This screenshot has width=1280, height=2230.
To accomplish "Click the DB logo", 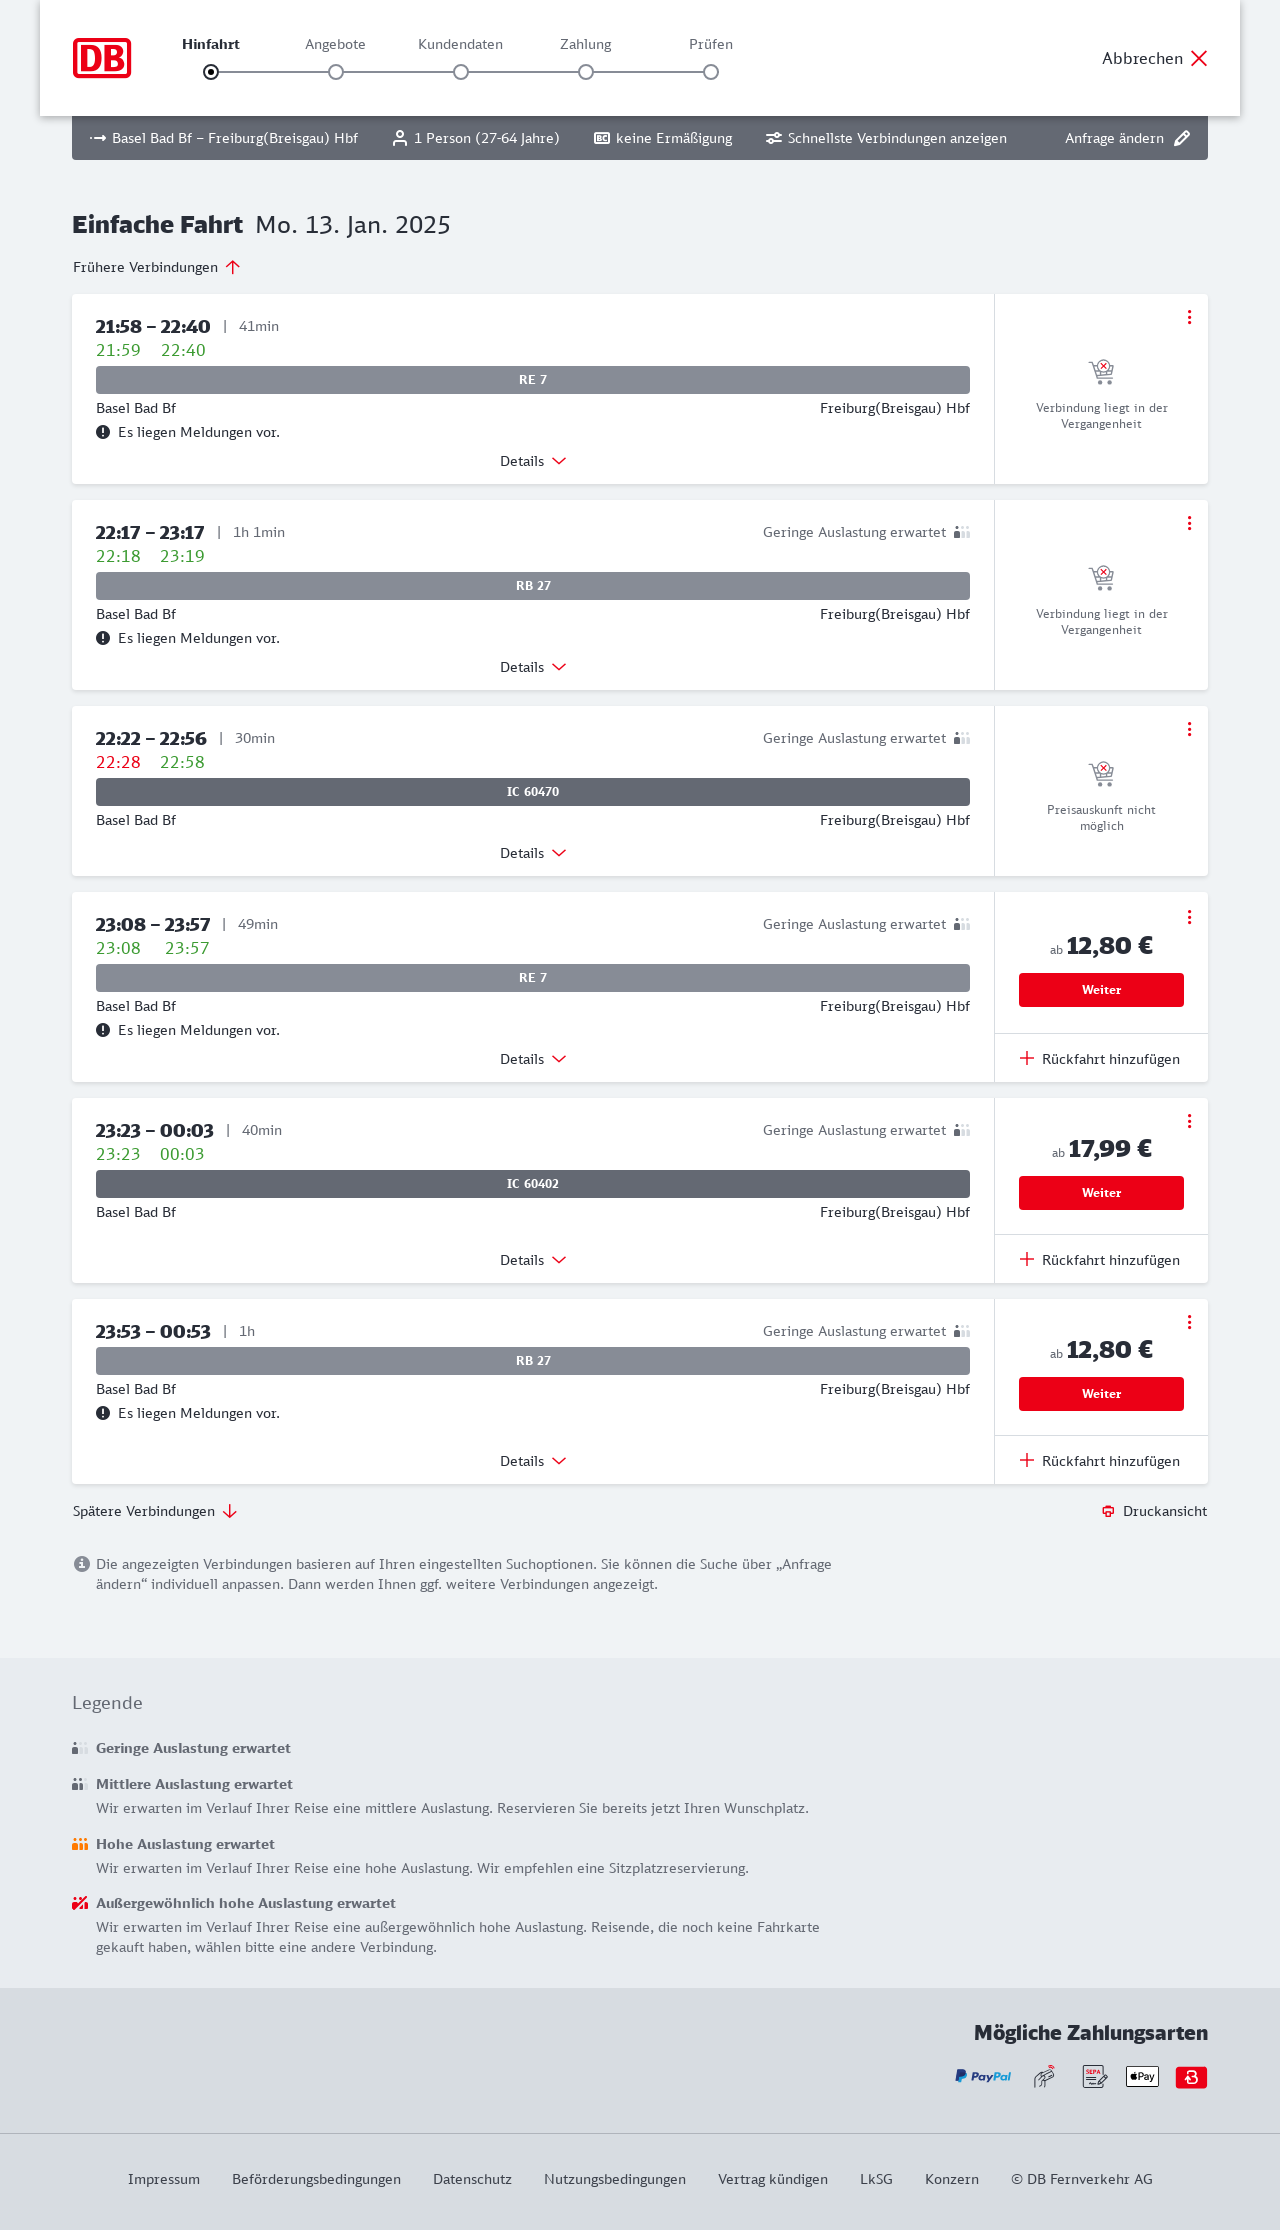I will 102,58.
